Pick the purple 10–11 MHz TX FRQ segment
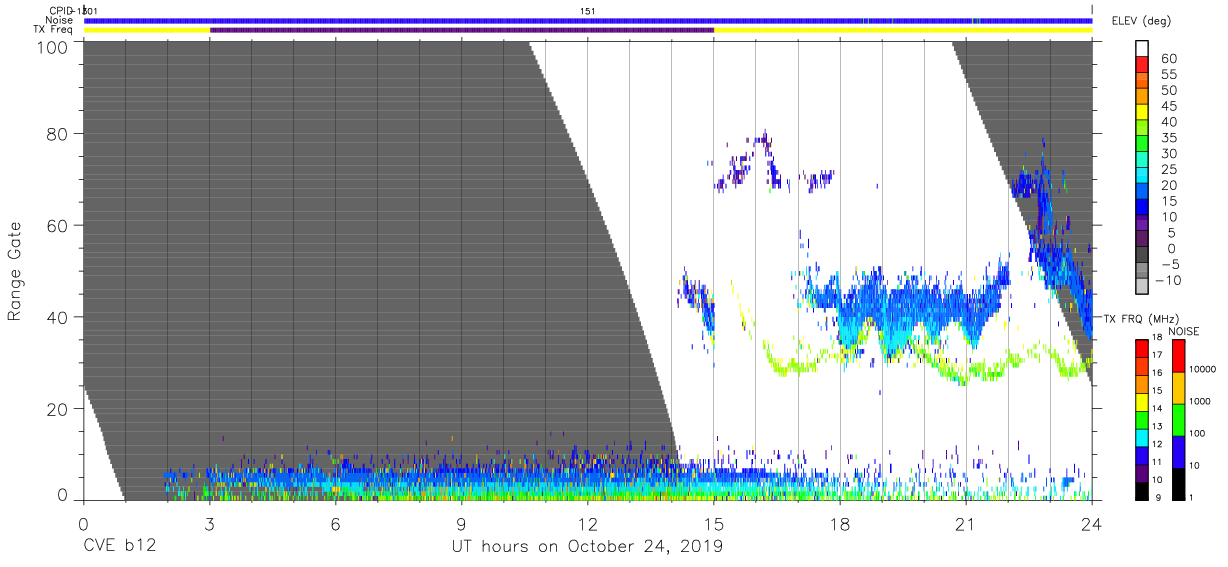This screenshot has height=567, width=1228. pyautogui.click(x=1142, y=473)
